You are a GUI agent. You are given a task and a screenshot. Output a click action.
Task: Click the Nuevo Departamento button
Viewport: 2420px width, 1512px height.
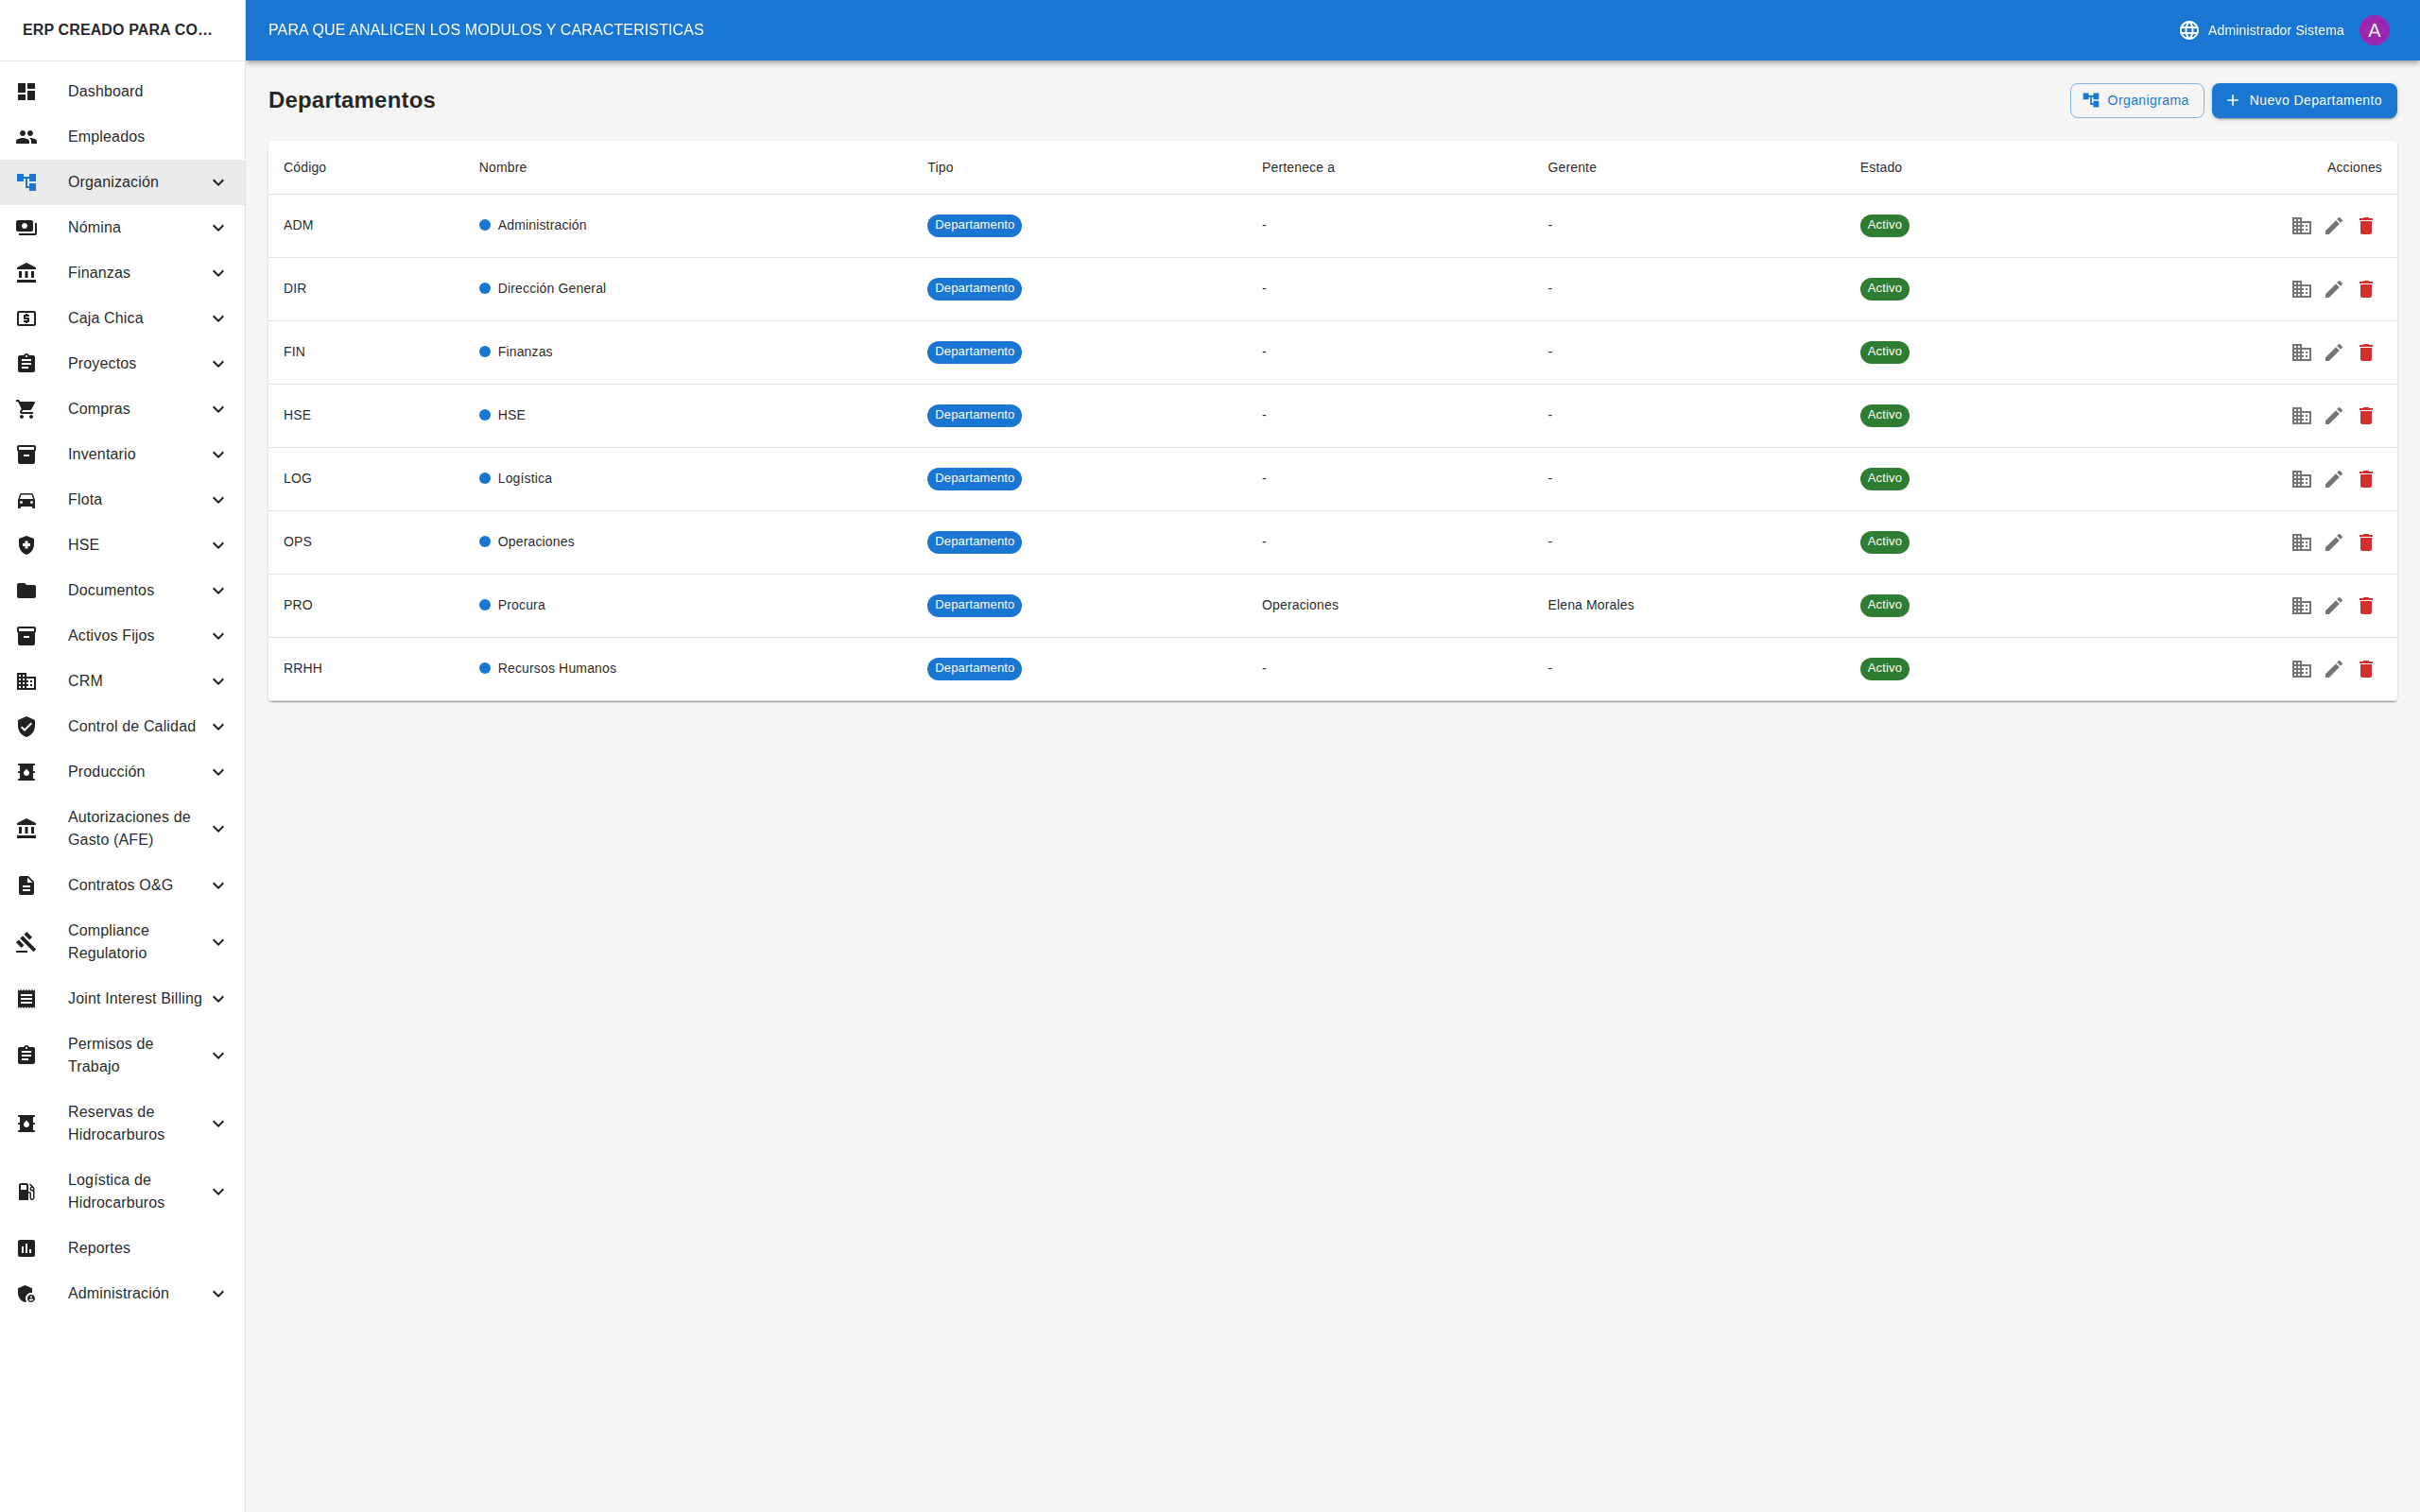[2303, 100]
